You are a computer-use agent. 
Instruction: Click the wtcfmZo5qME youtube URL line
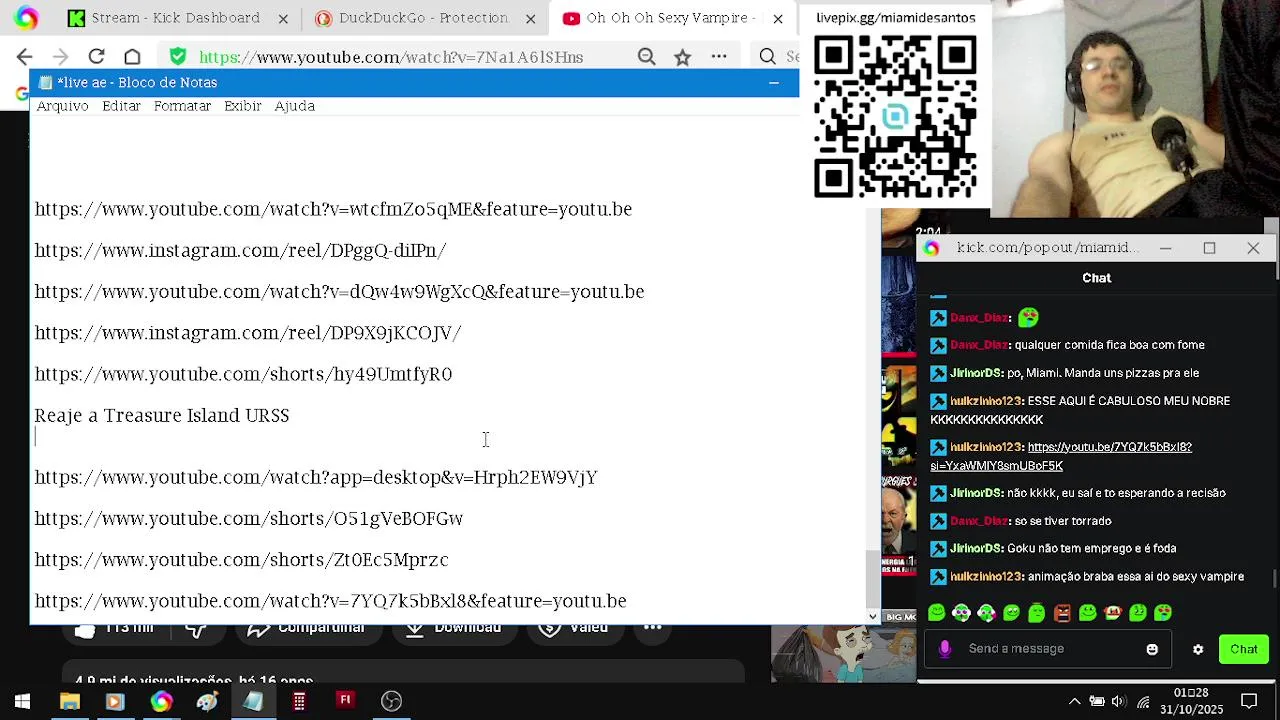333,209
